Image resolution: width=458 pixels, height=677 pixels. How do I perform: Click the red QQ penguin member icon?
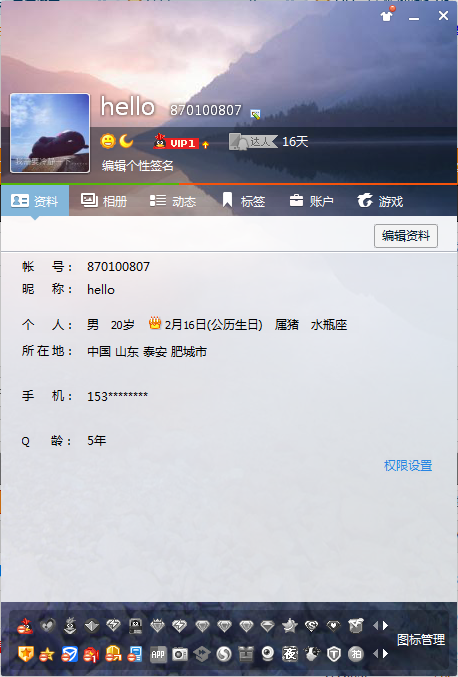point(25,626)
